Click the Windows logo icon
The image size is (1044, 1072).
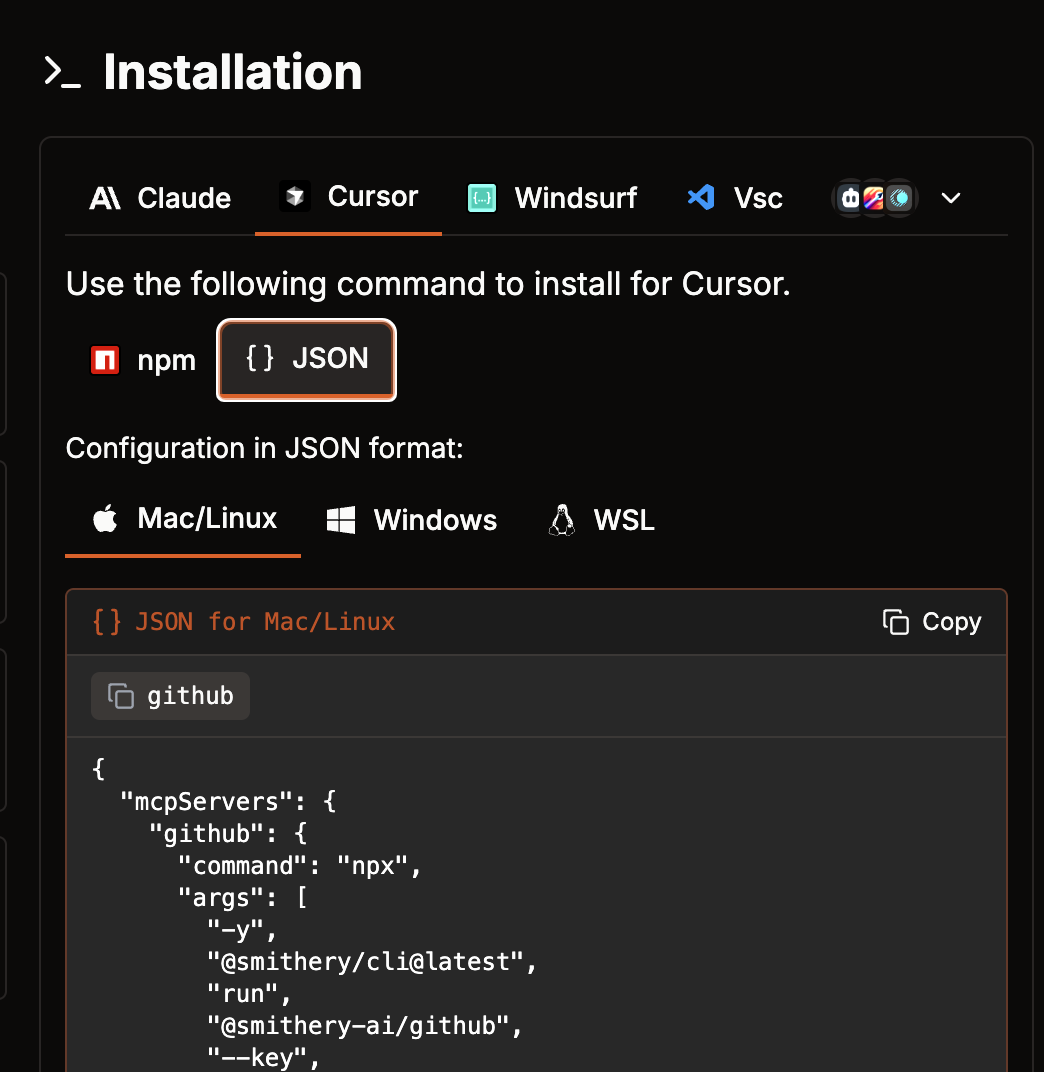[340, 520]
